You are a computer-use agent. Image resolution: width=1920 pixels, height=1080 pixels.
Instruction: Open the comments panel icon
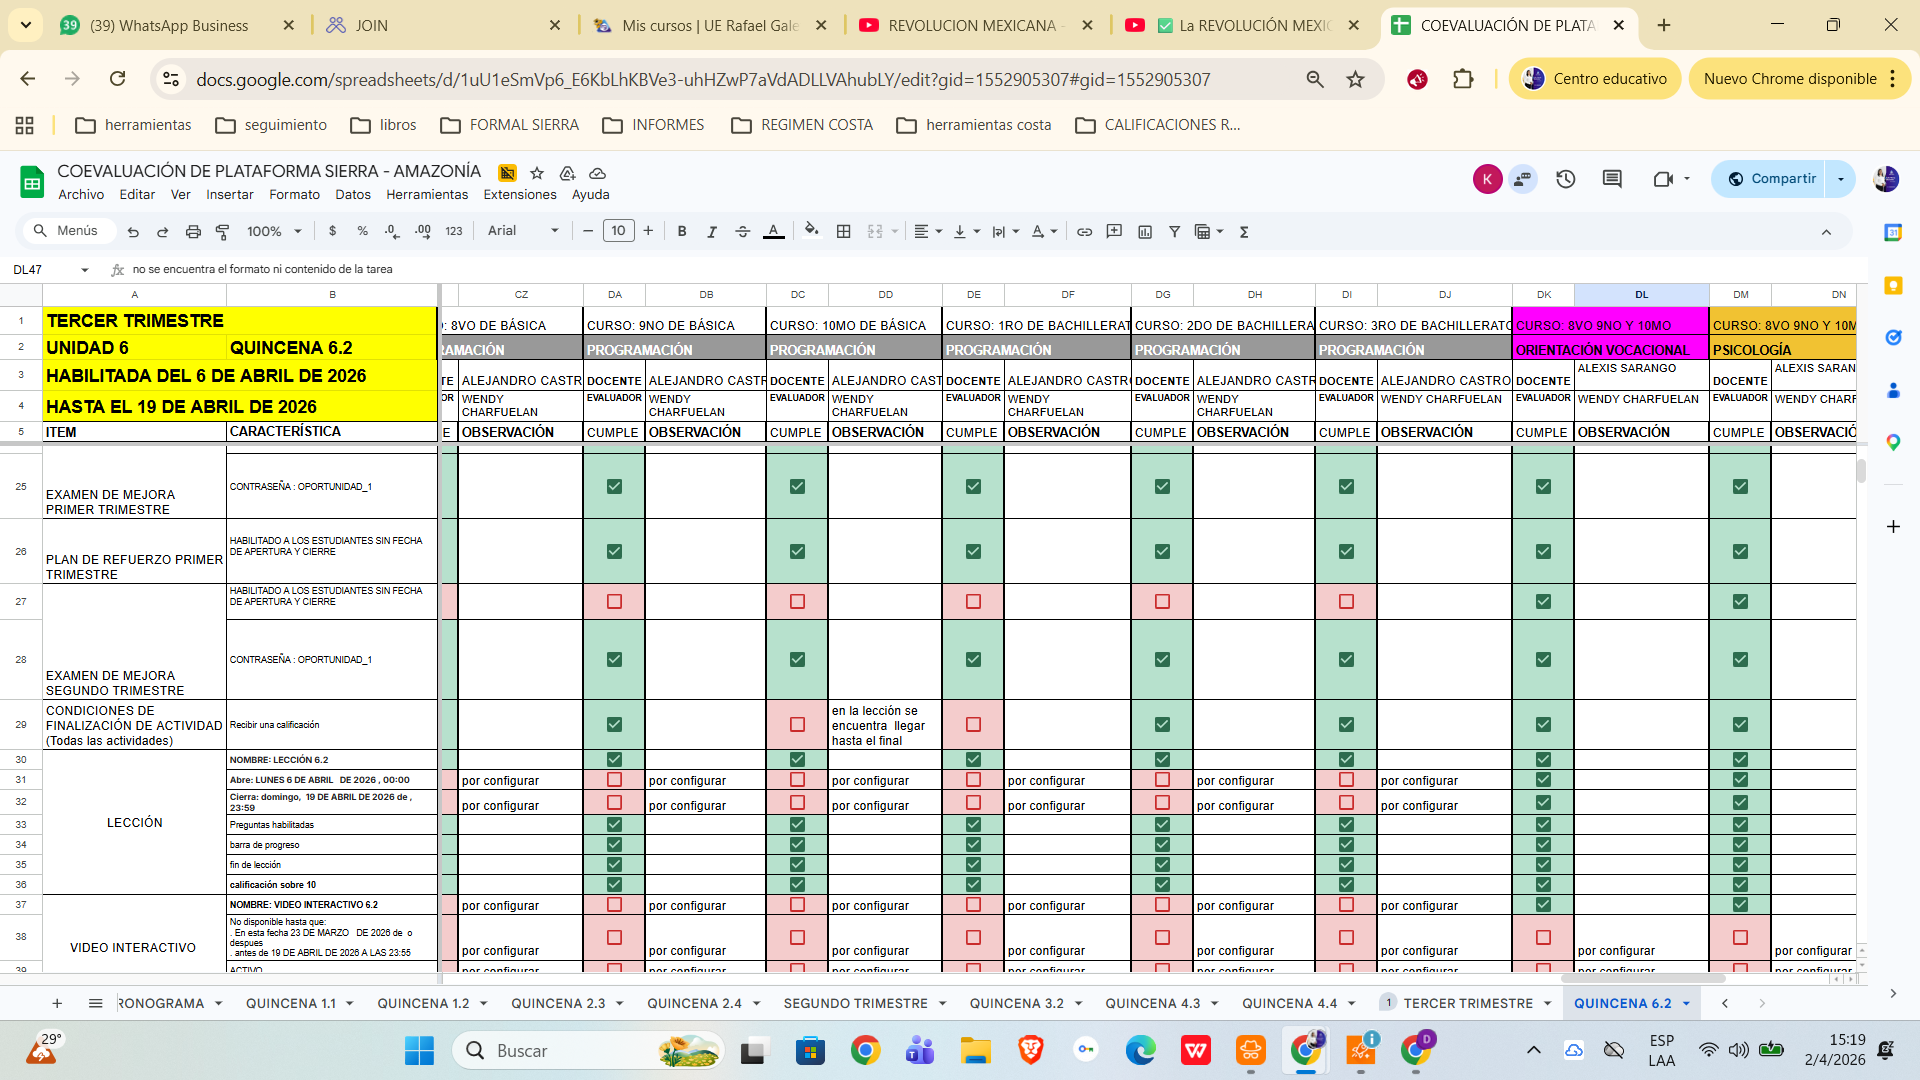pyautogui.click(x=1612, y=179)
